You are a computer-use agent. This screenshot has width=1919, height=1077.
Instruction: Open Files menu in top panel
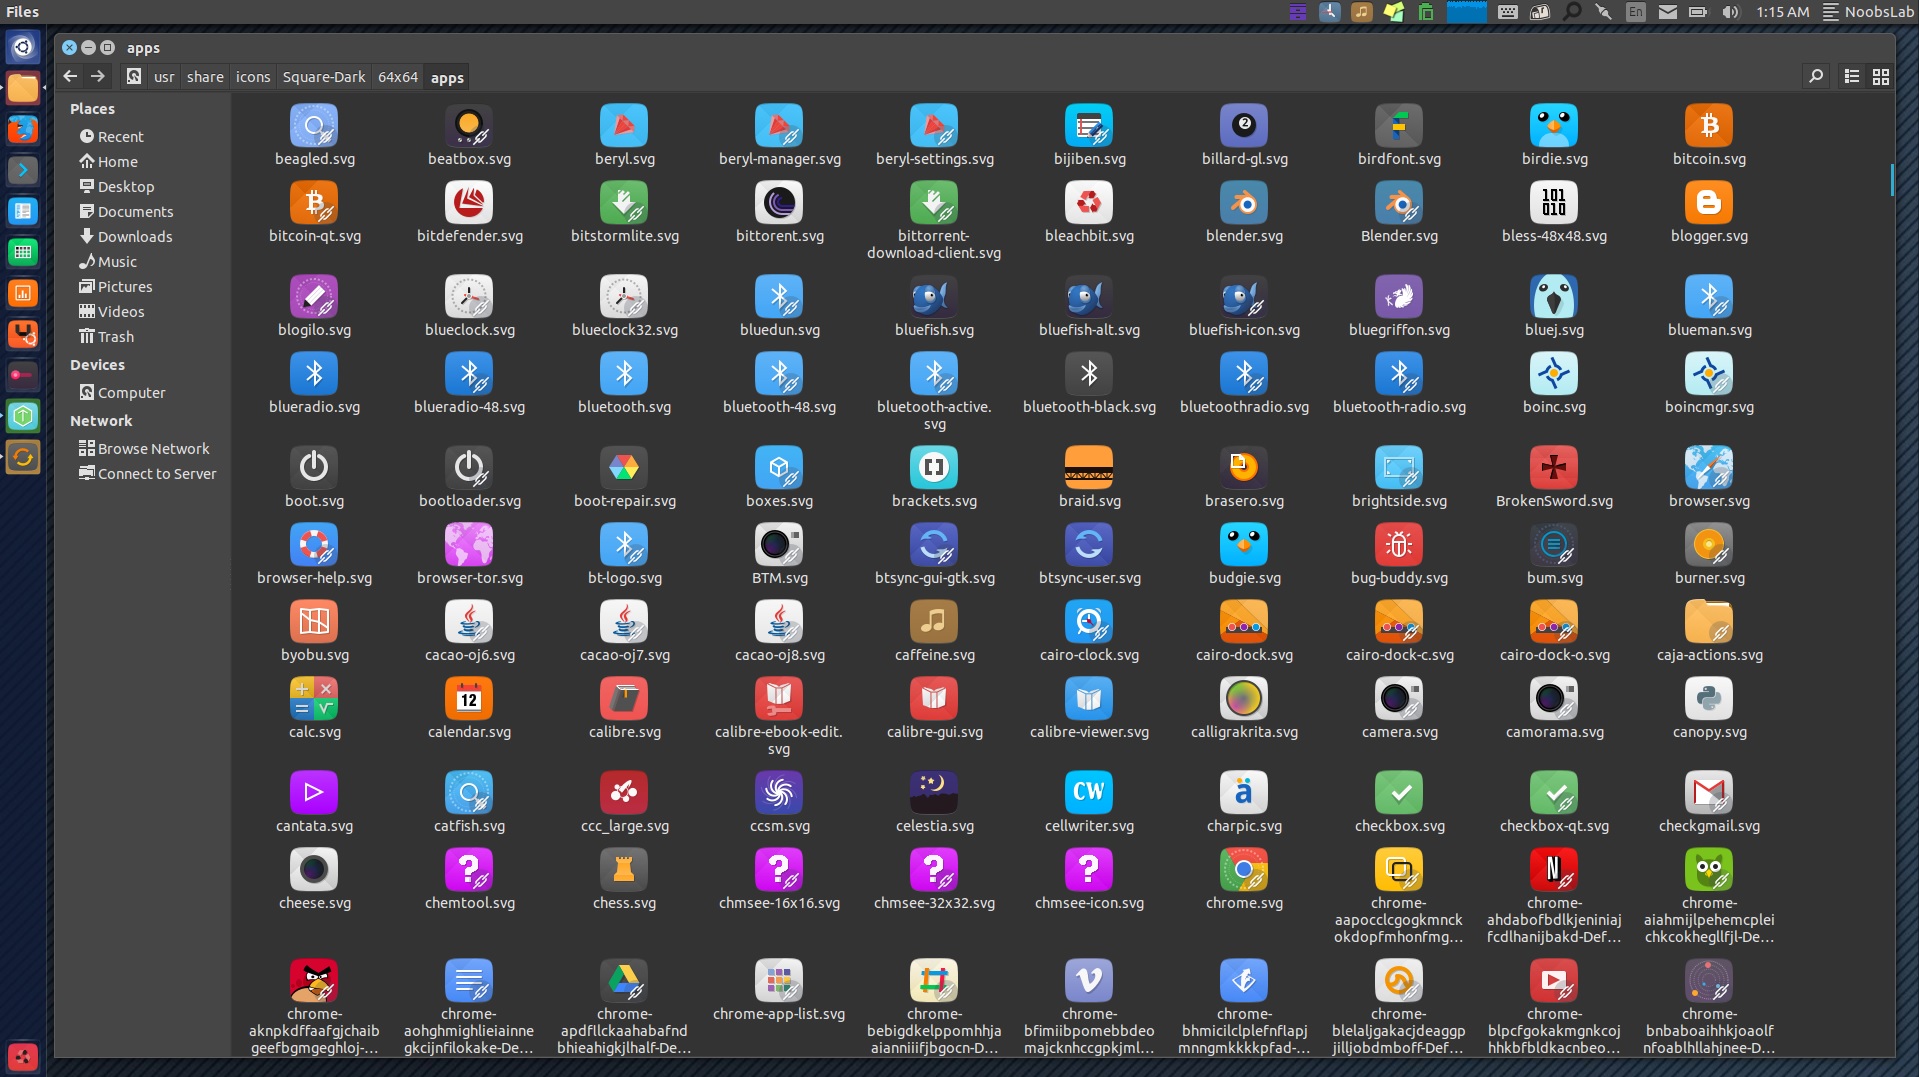pyautogui.click(x=23, y=12)
